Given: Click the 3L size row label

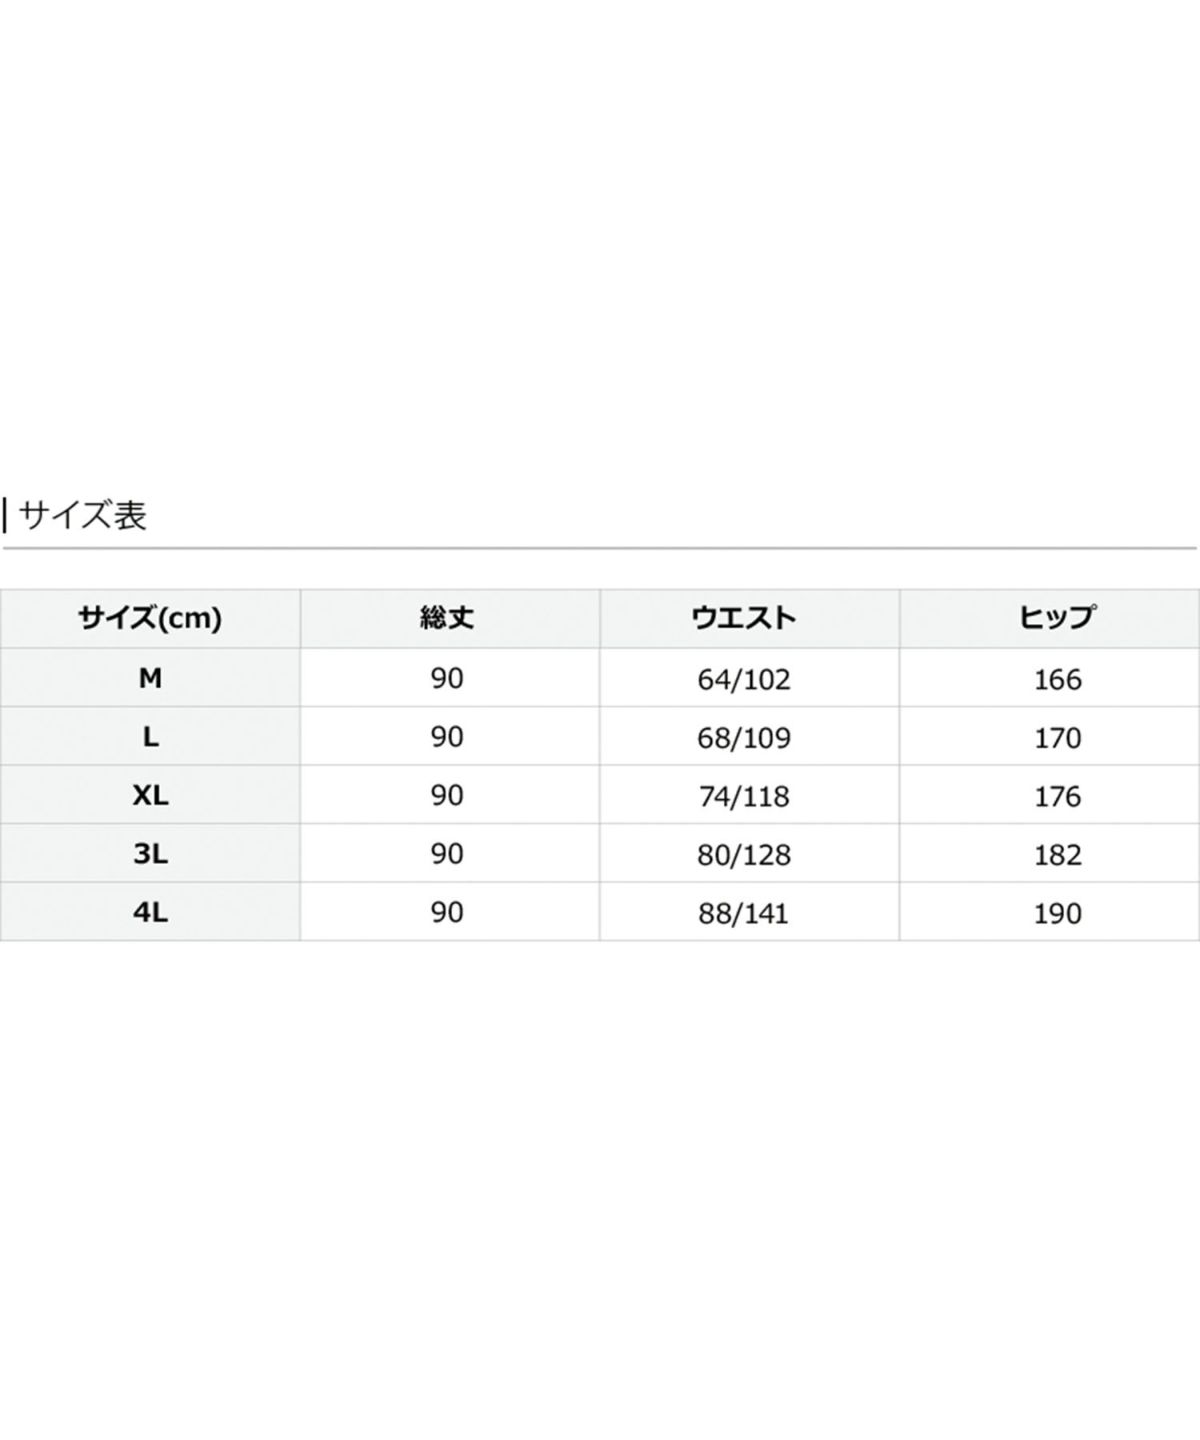Looking at the screenshot, I should (150, 854).
